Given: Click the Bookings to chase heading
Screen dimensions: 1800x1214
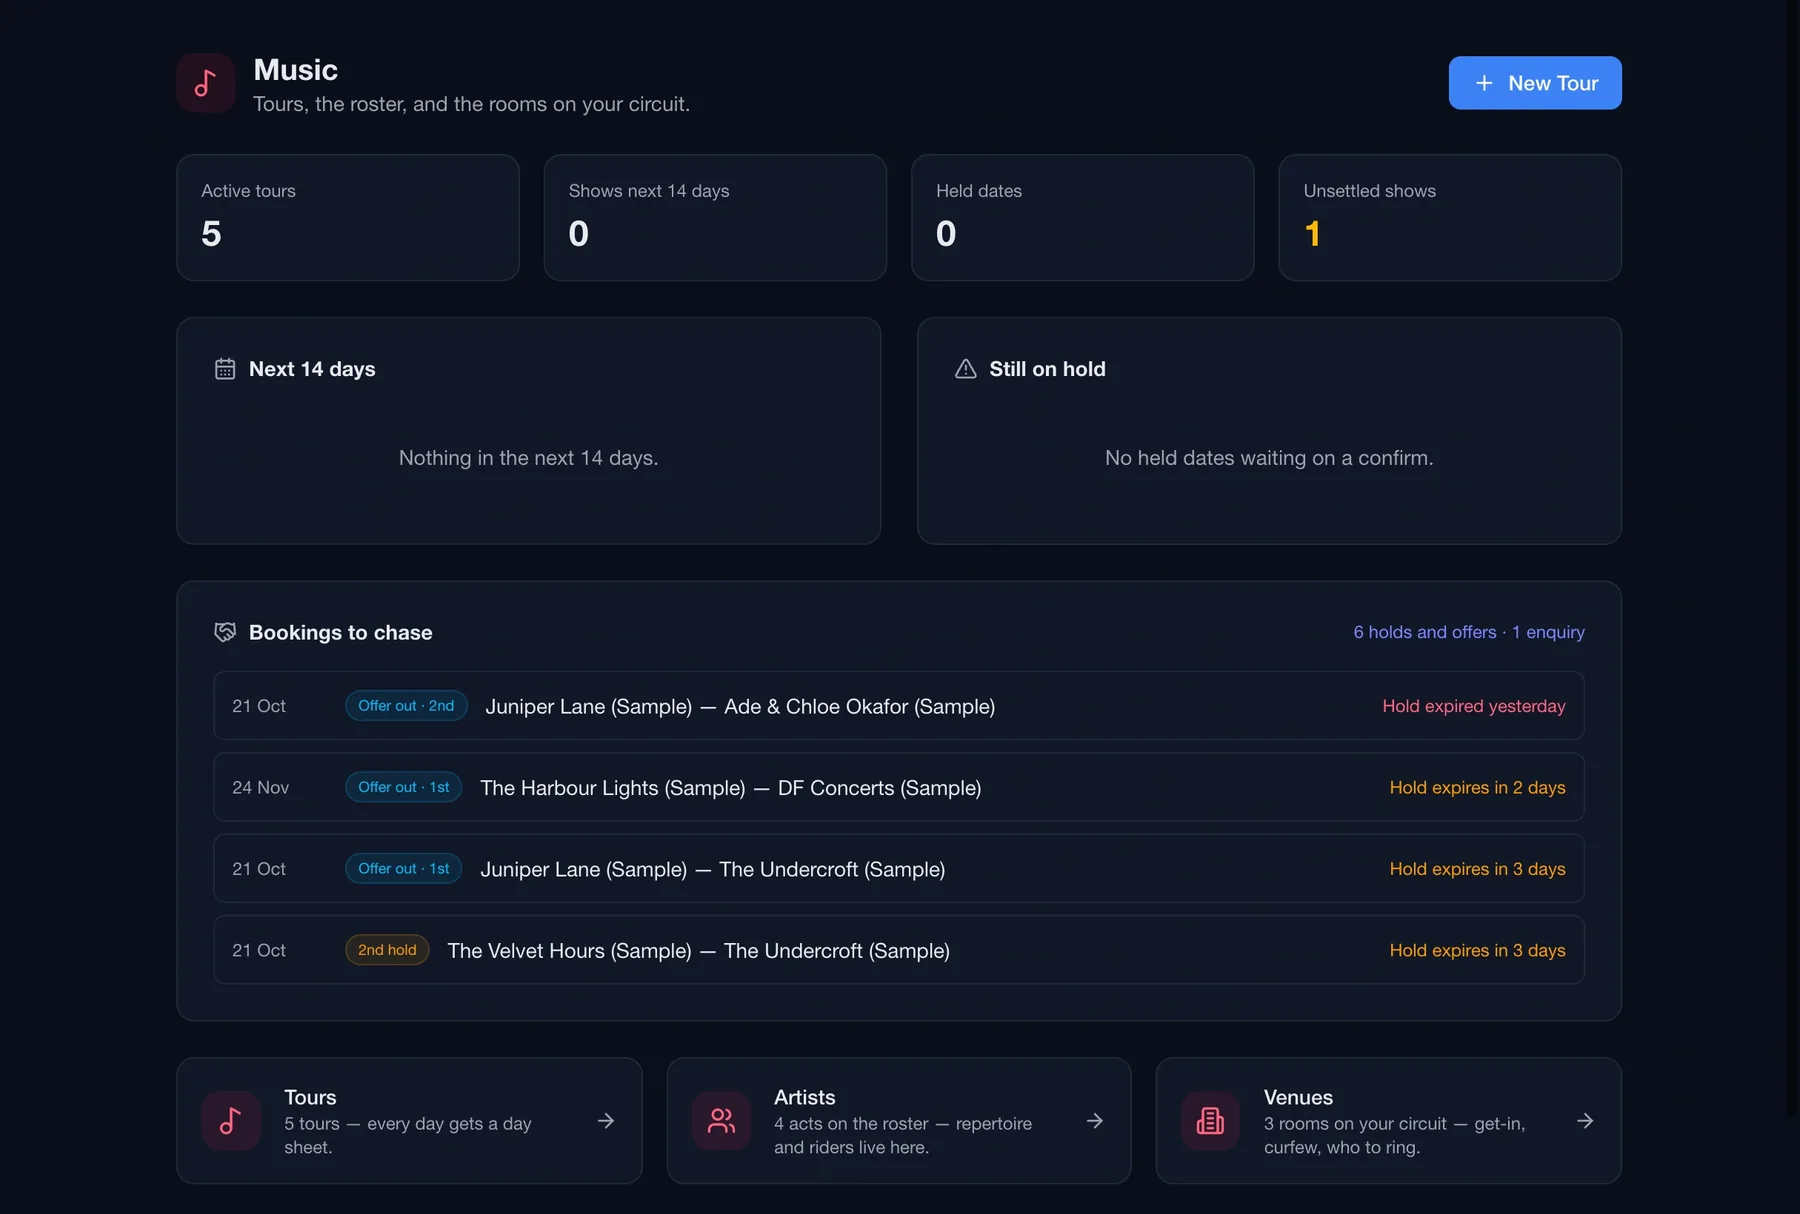Looking at the screenshot, I should pyautogui.click(x=341, y=632).
